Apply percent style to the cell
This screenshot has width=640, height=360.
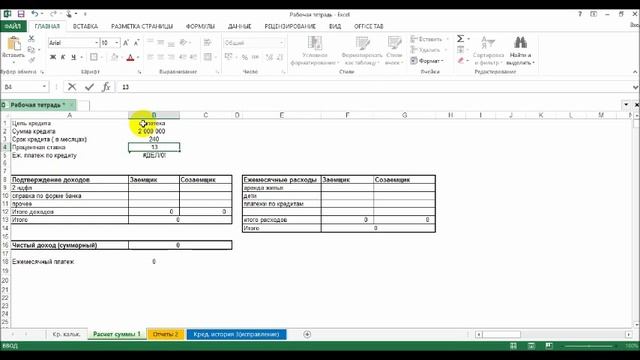244,57
